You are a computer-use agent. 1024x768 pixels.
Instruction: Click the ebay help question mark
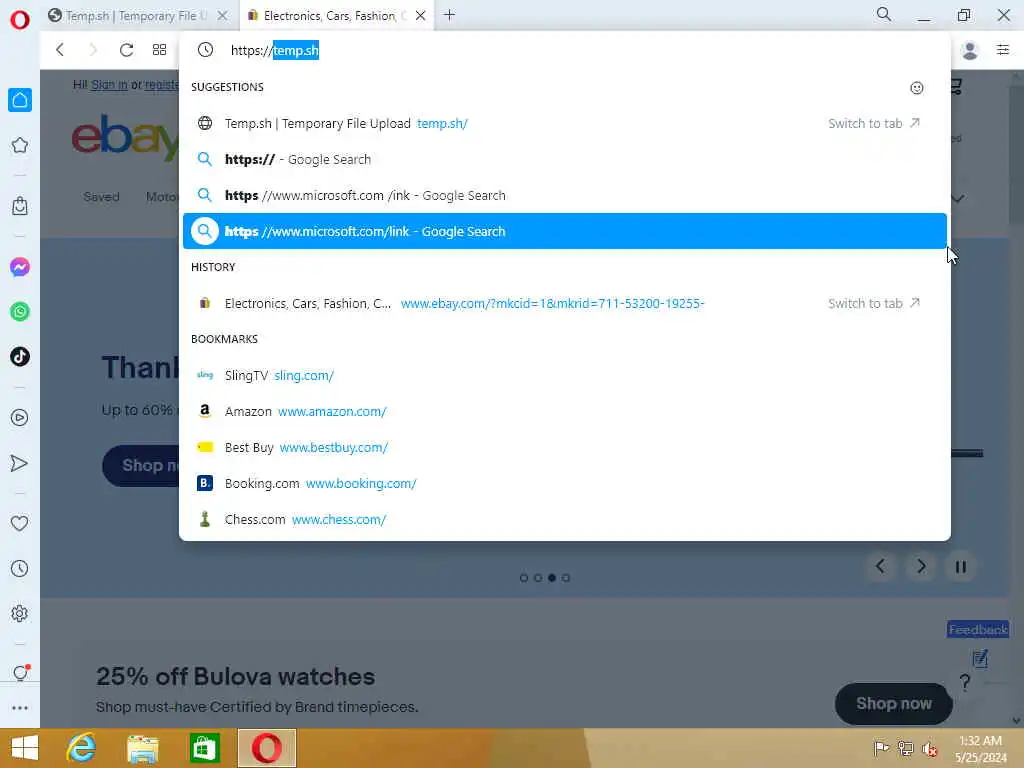965,682
